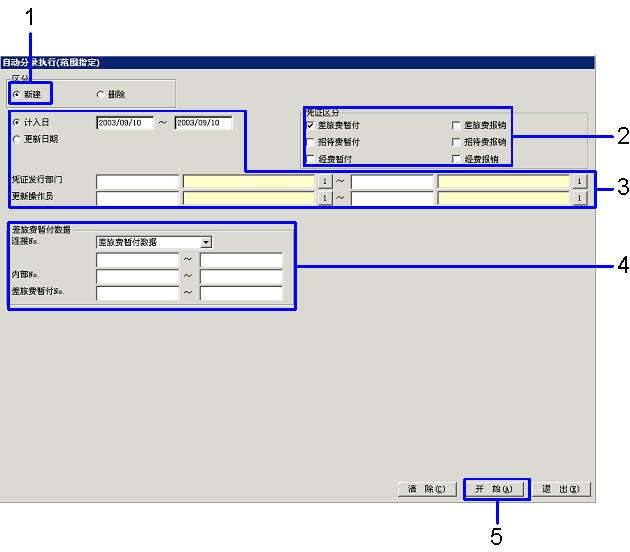Image resolution: width=630 pixels, height=552 pixels.
Task: Click lookup button for 更新操作员 end field
Action: click(x=578, y=198)
